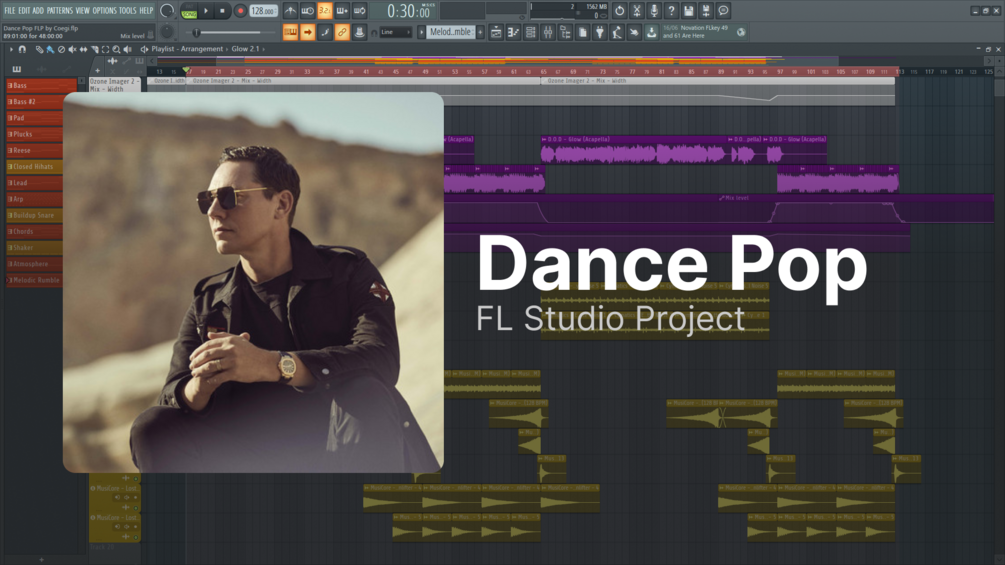Viewport: 1005px width, 565px height.
Task: Open the Melod..mble pattern selector
Action: click(x=451, y=32)
